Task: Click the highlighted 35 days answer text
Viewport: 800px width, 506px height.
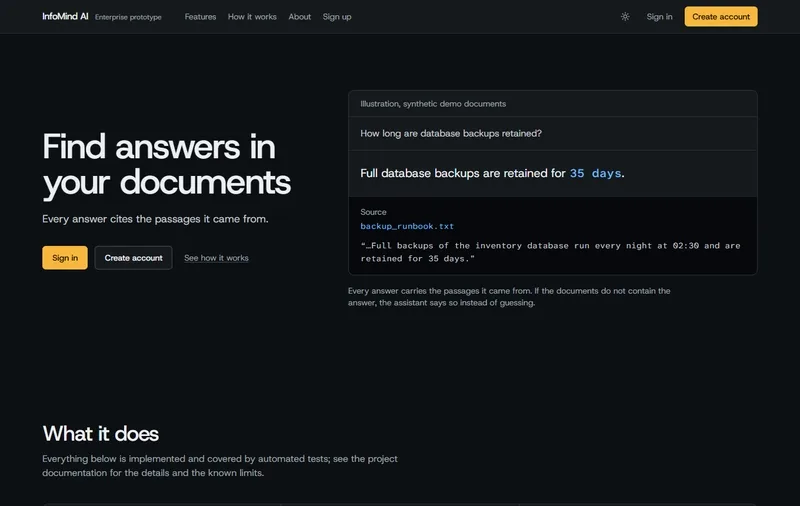Action: [x=595, y=173]
